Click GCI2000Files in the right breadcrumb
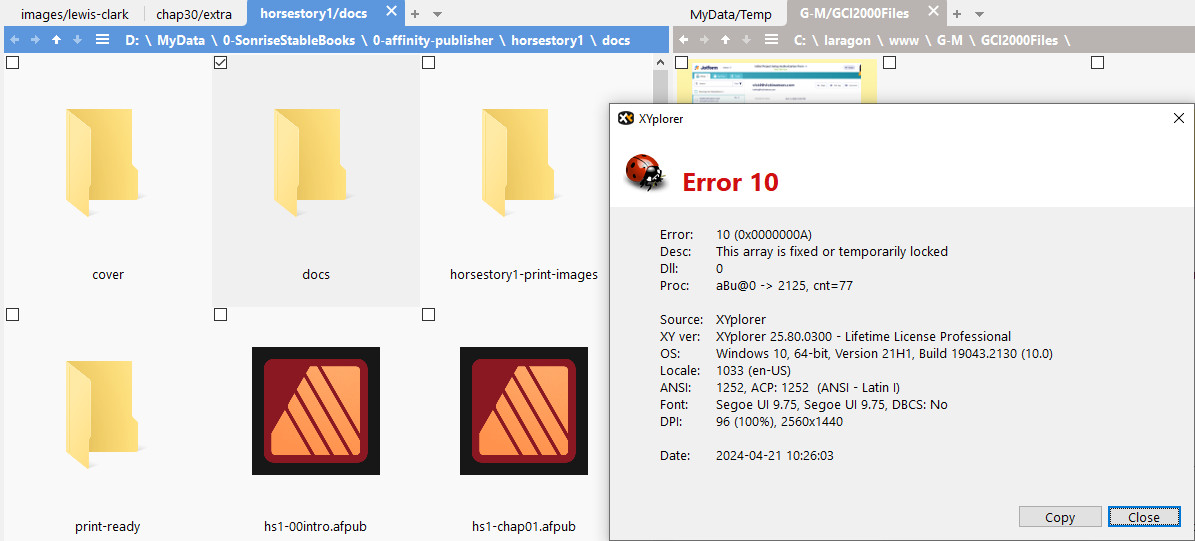1195x541 pixels. (1020, 40)
